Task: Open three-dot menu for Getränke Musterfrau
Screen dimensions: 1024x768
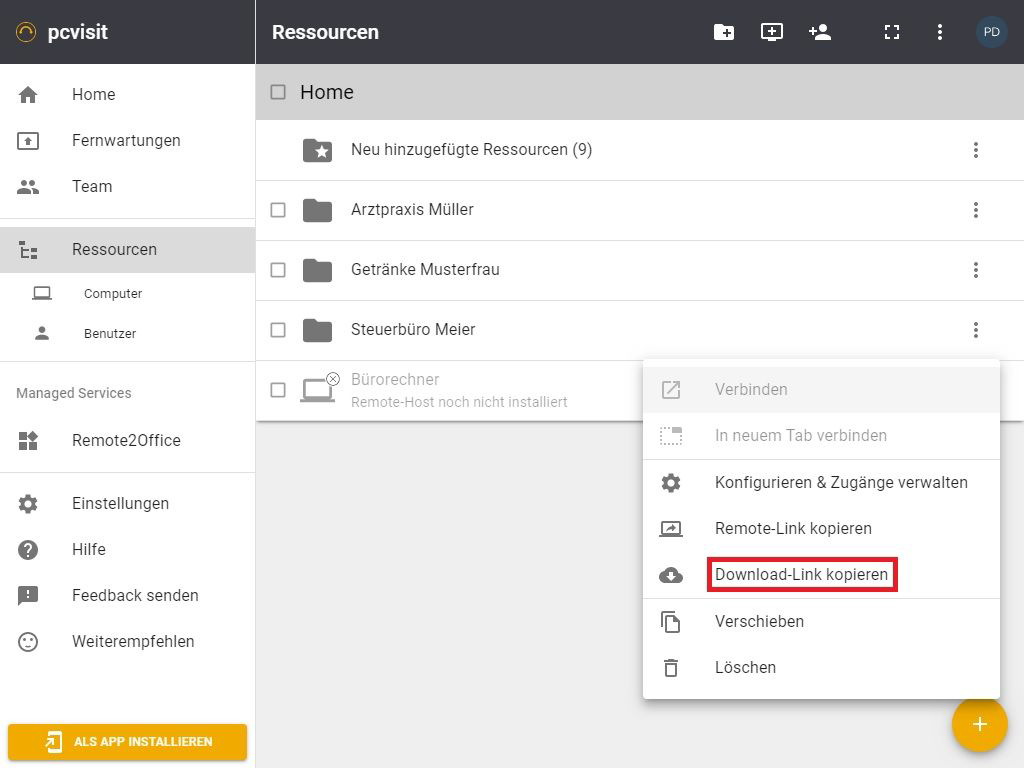Action: [975, 270]
